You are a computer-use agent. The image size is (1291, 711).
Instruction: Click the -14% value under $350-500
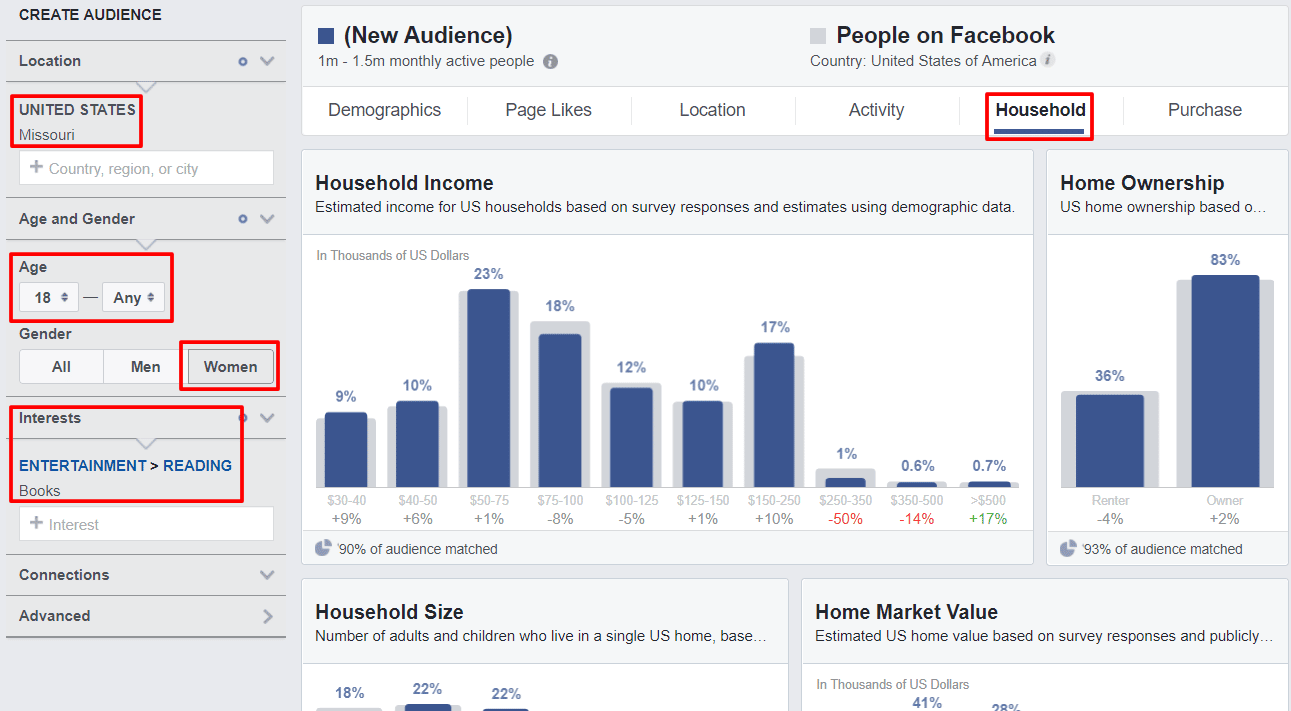point(918,519)
